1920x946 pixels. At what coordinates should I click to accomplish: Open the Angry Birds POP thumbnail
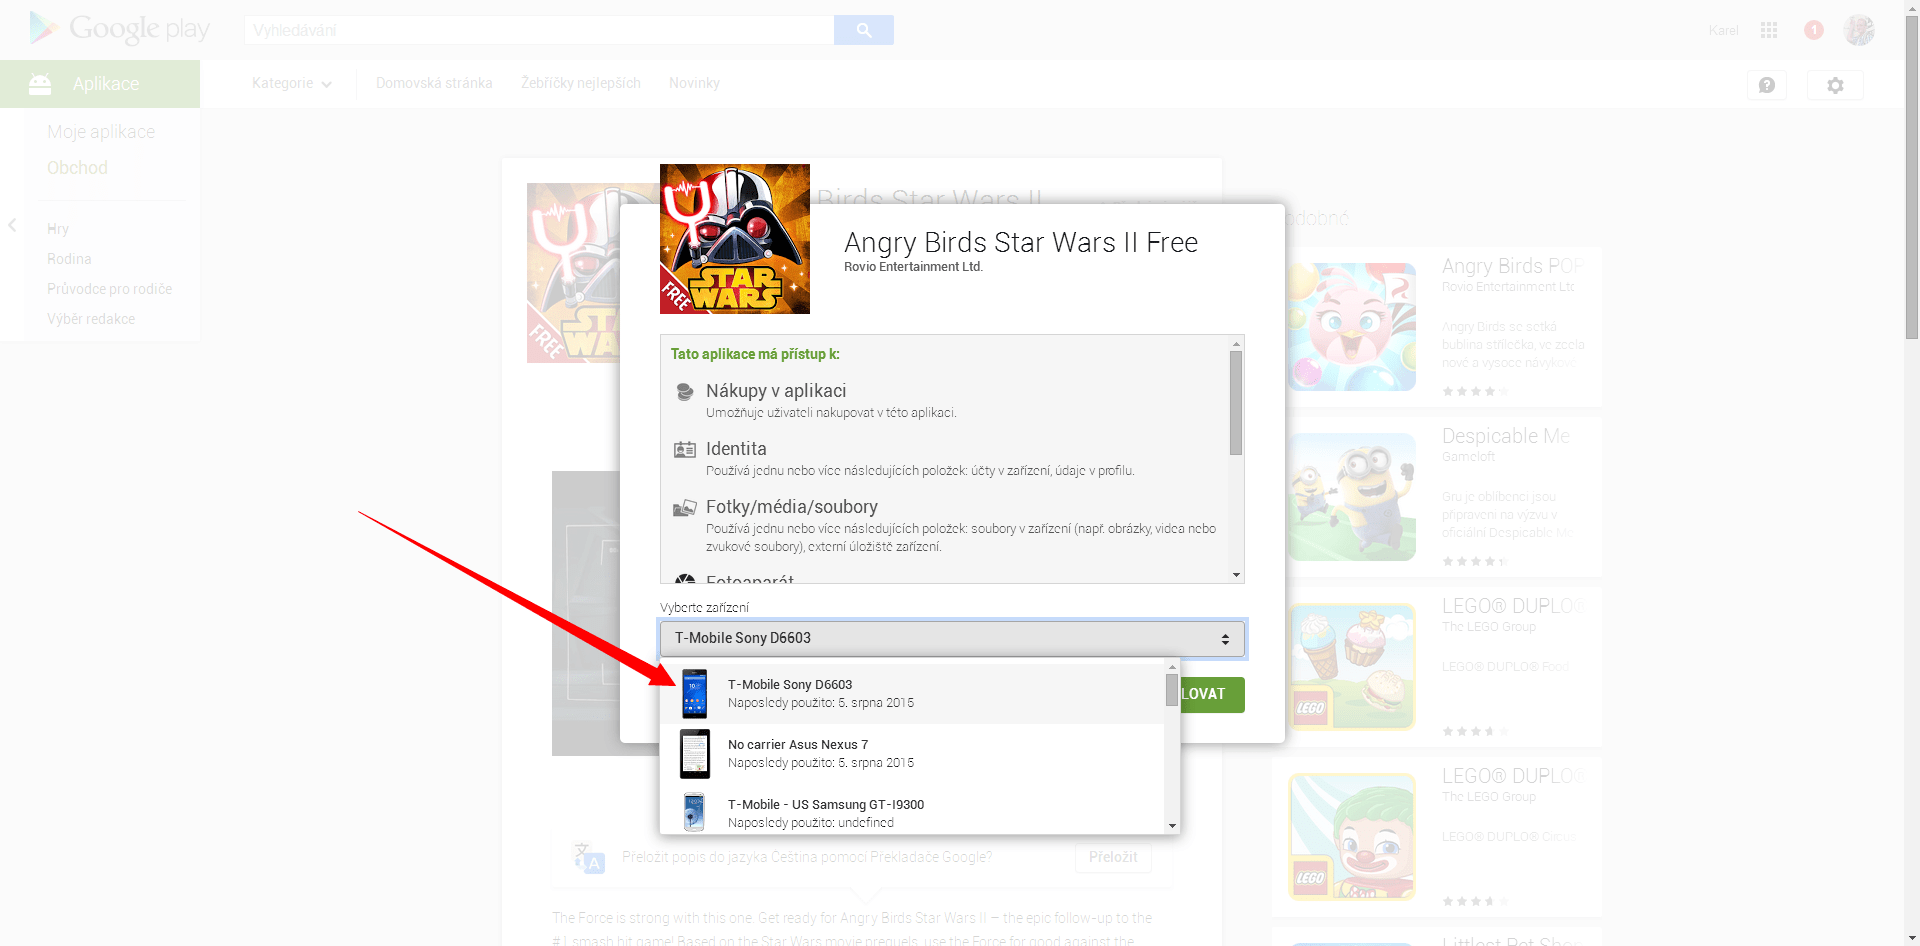(1352, 327)
